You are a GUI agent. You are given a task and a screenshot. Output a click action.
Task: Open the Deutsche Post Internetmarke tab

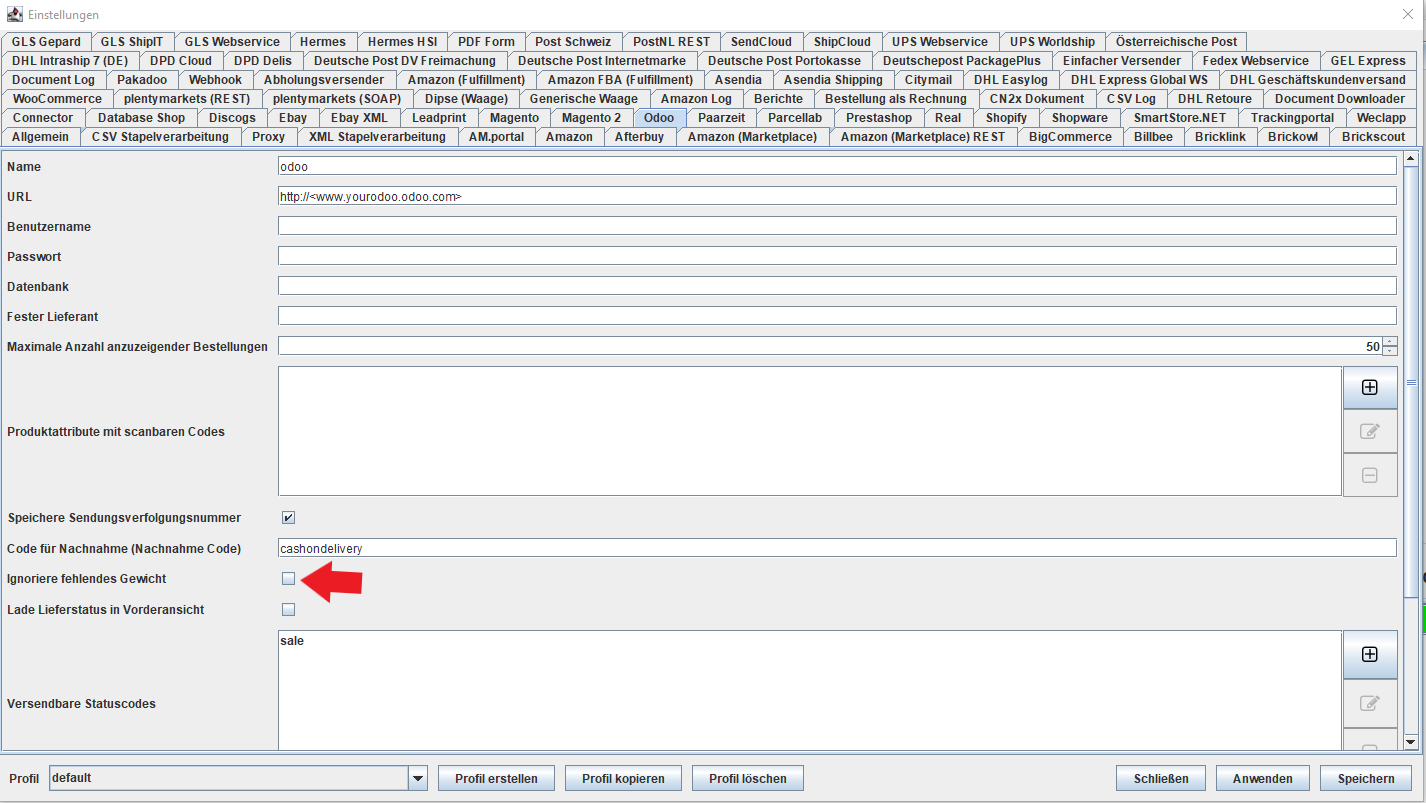click(602, 61)
